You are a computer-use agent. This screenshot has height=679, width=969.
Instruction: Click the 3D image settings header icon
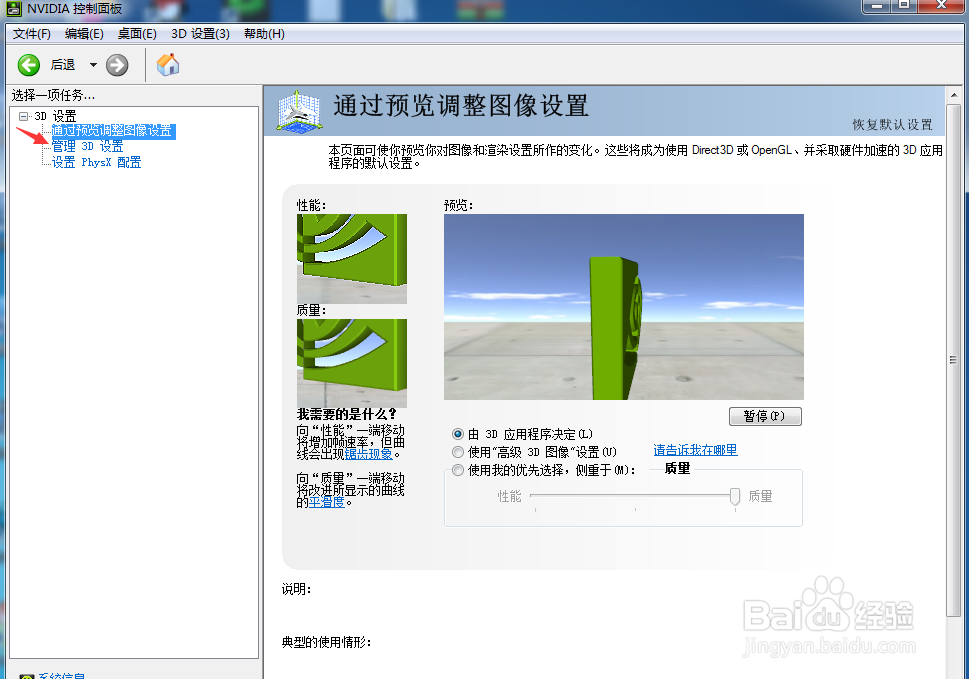pos(299,111)
